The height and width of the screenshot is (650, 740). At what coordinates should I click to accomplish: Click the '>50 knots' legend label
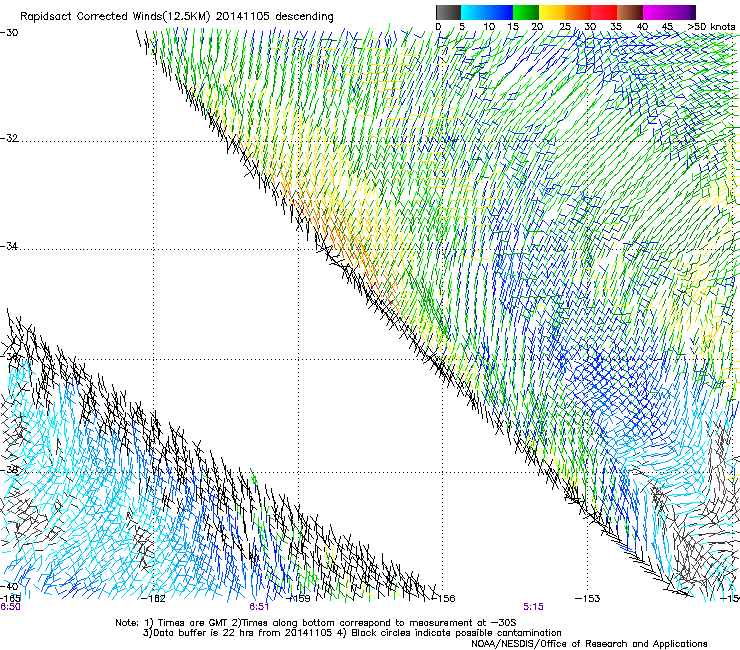(711, 26)
